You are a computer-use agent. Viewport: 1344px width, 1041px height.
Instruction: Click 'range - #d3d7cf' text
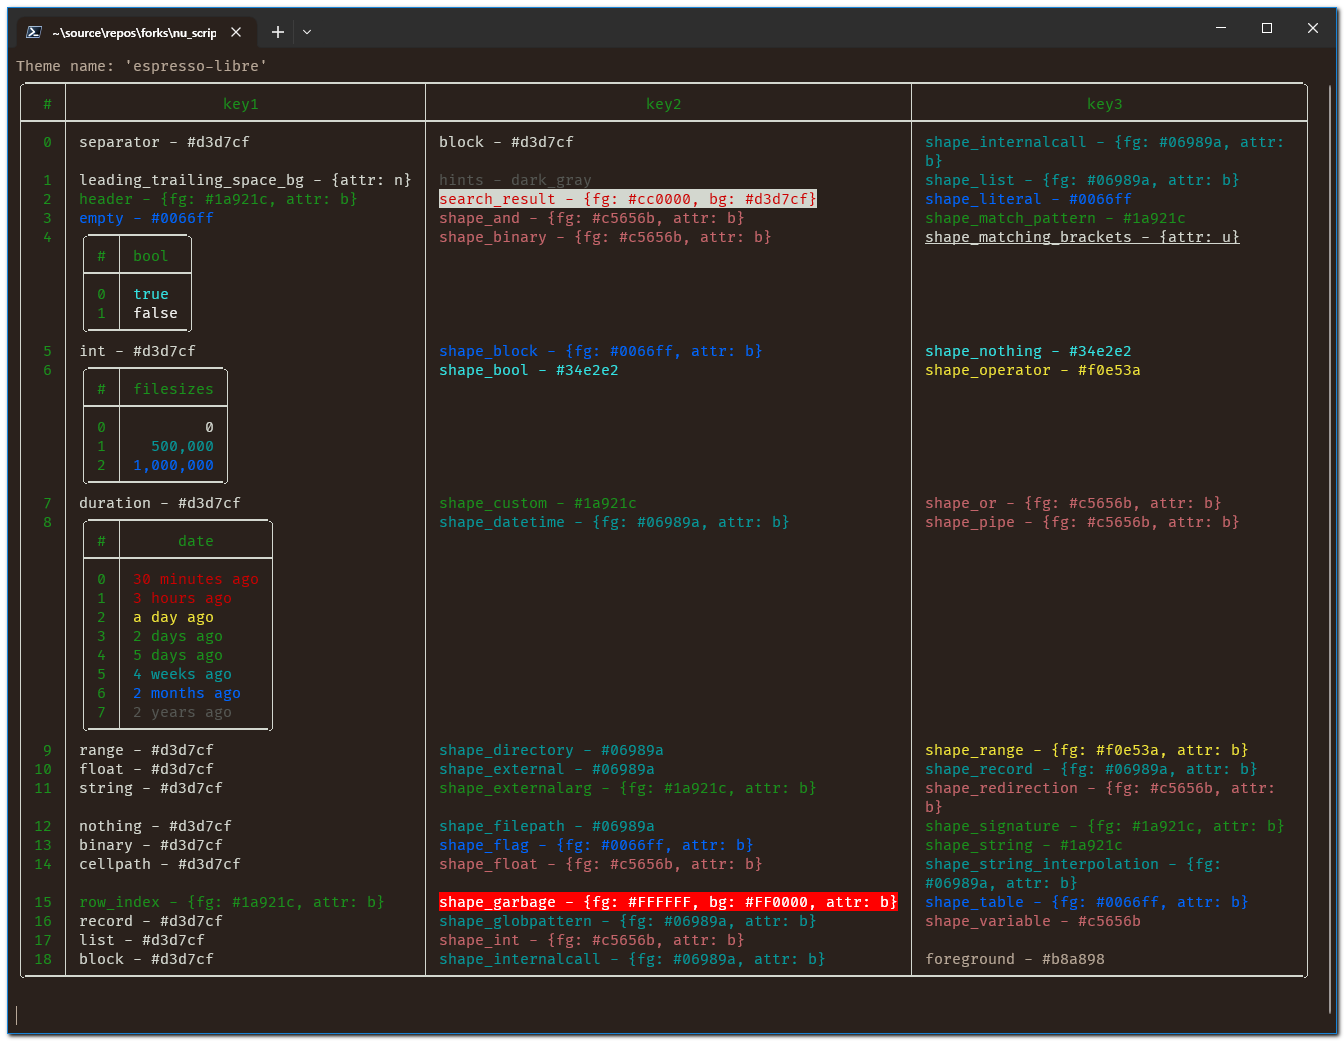click(x=146, y=750)
